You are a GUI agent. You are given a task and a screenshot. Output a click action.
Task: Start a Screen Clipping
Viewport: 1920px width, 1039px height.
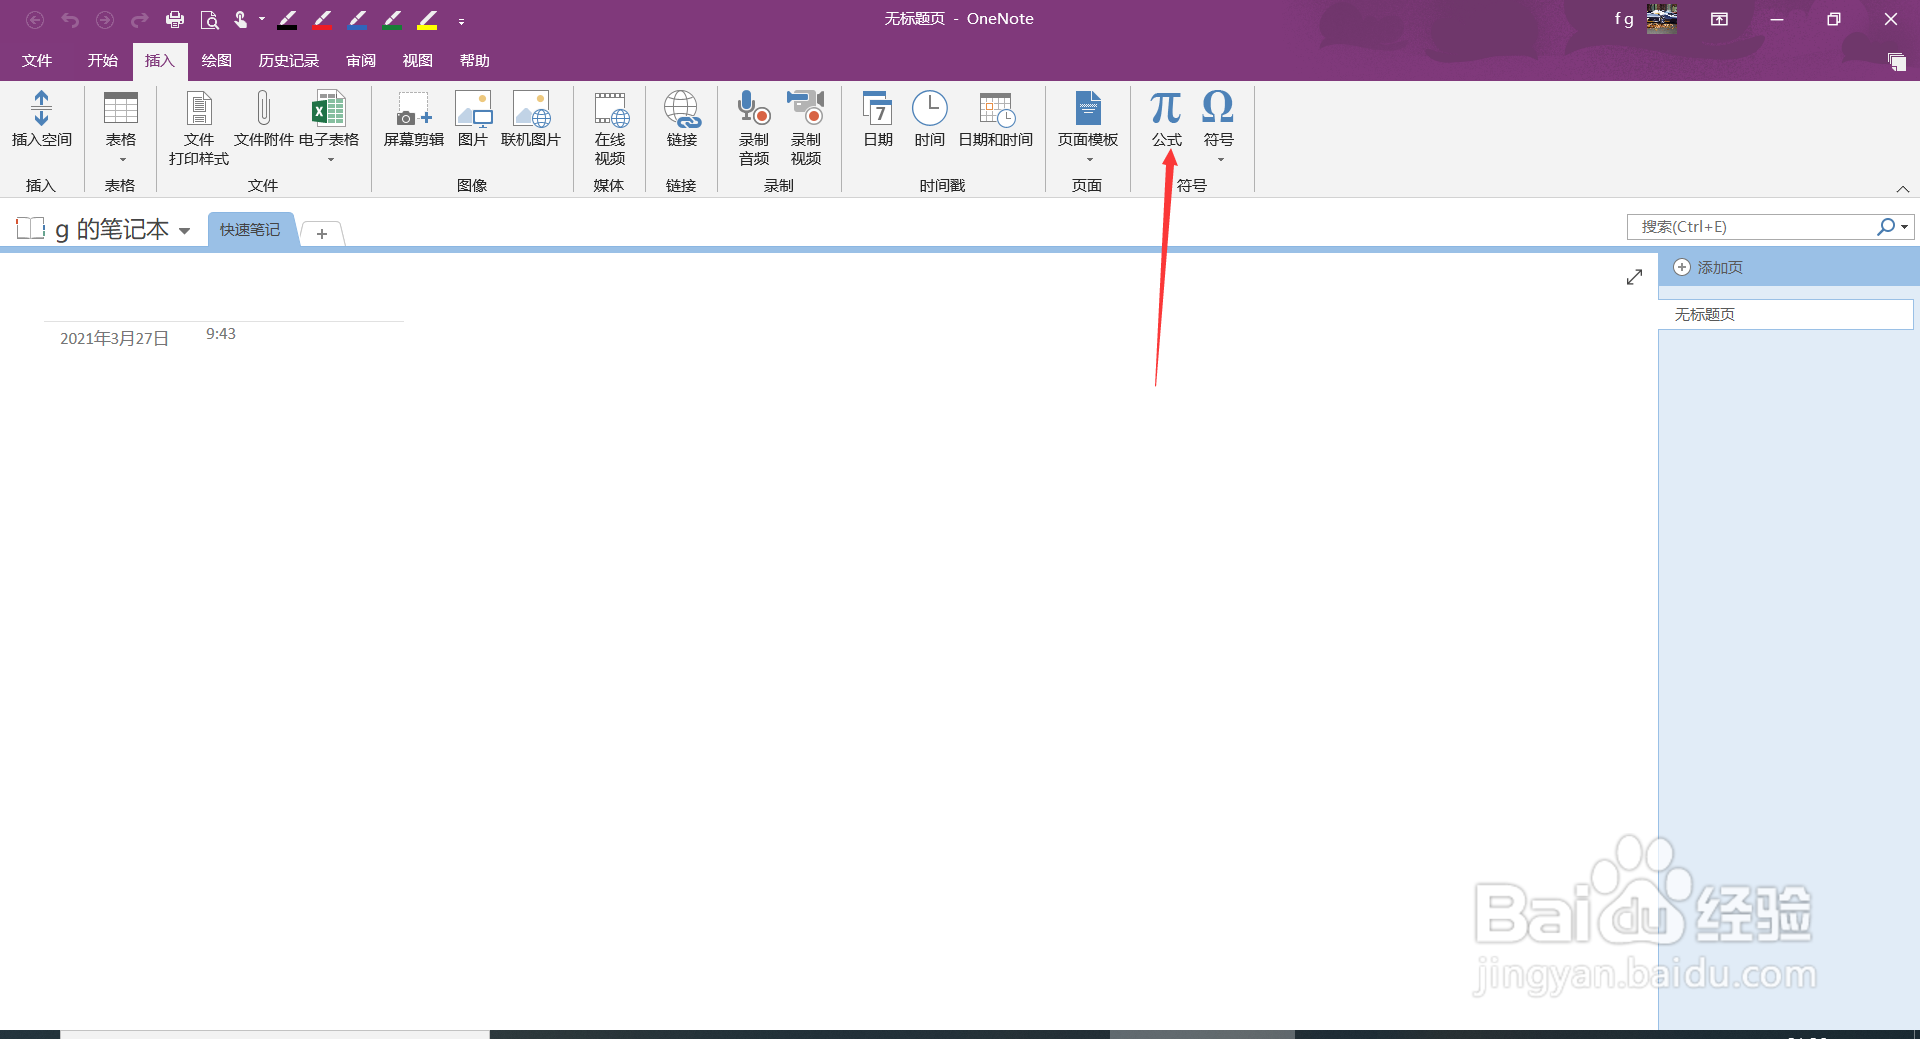coord(413,108)
